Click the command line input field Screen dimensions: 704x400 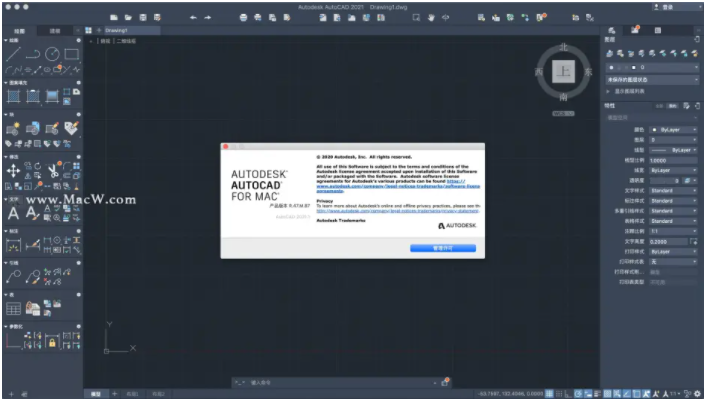[x=341, y=382]
